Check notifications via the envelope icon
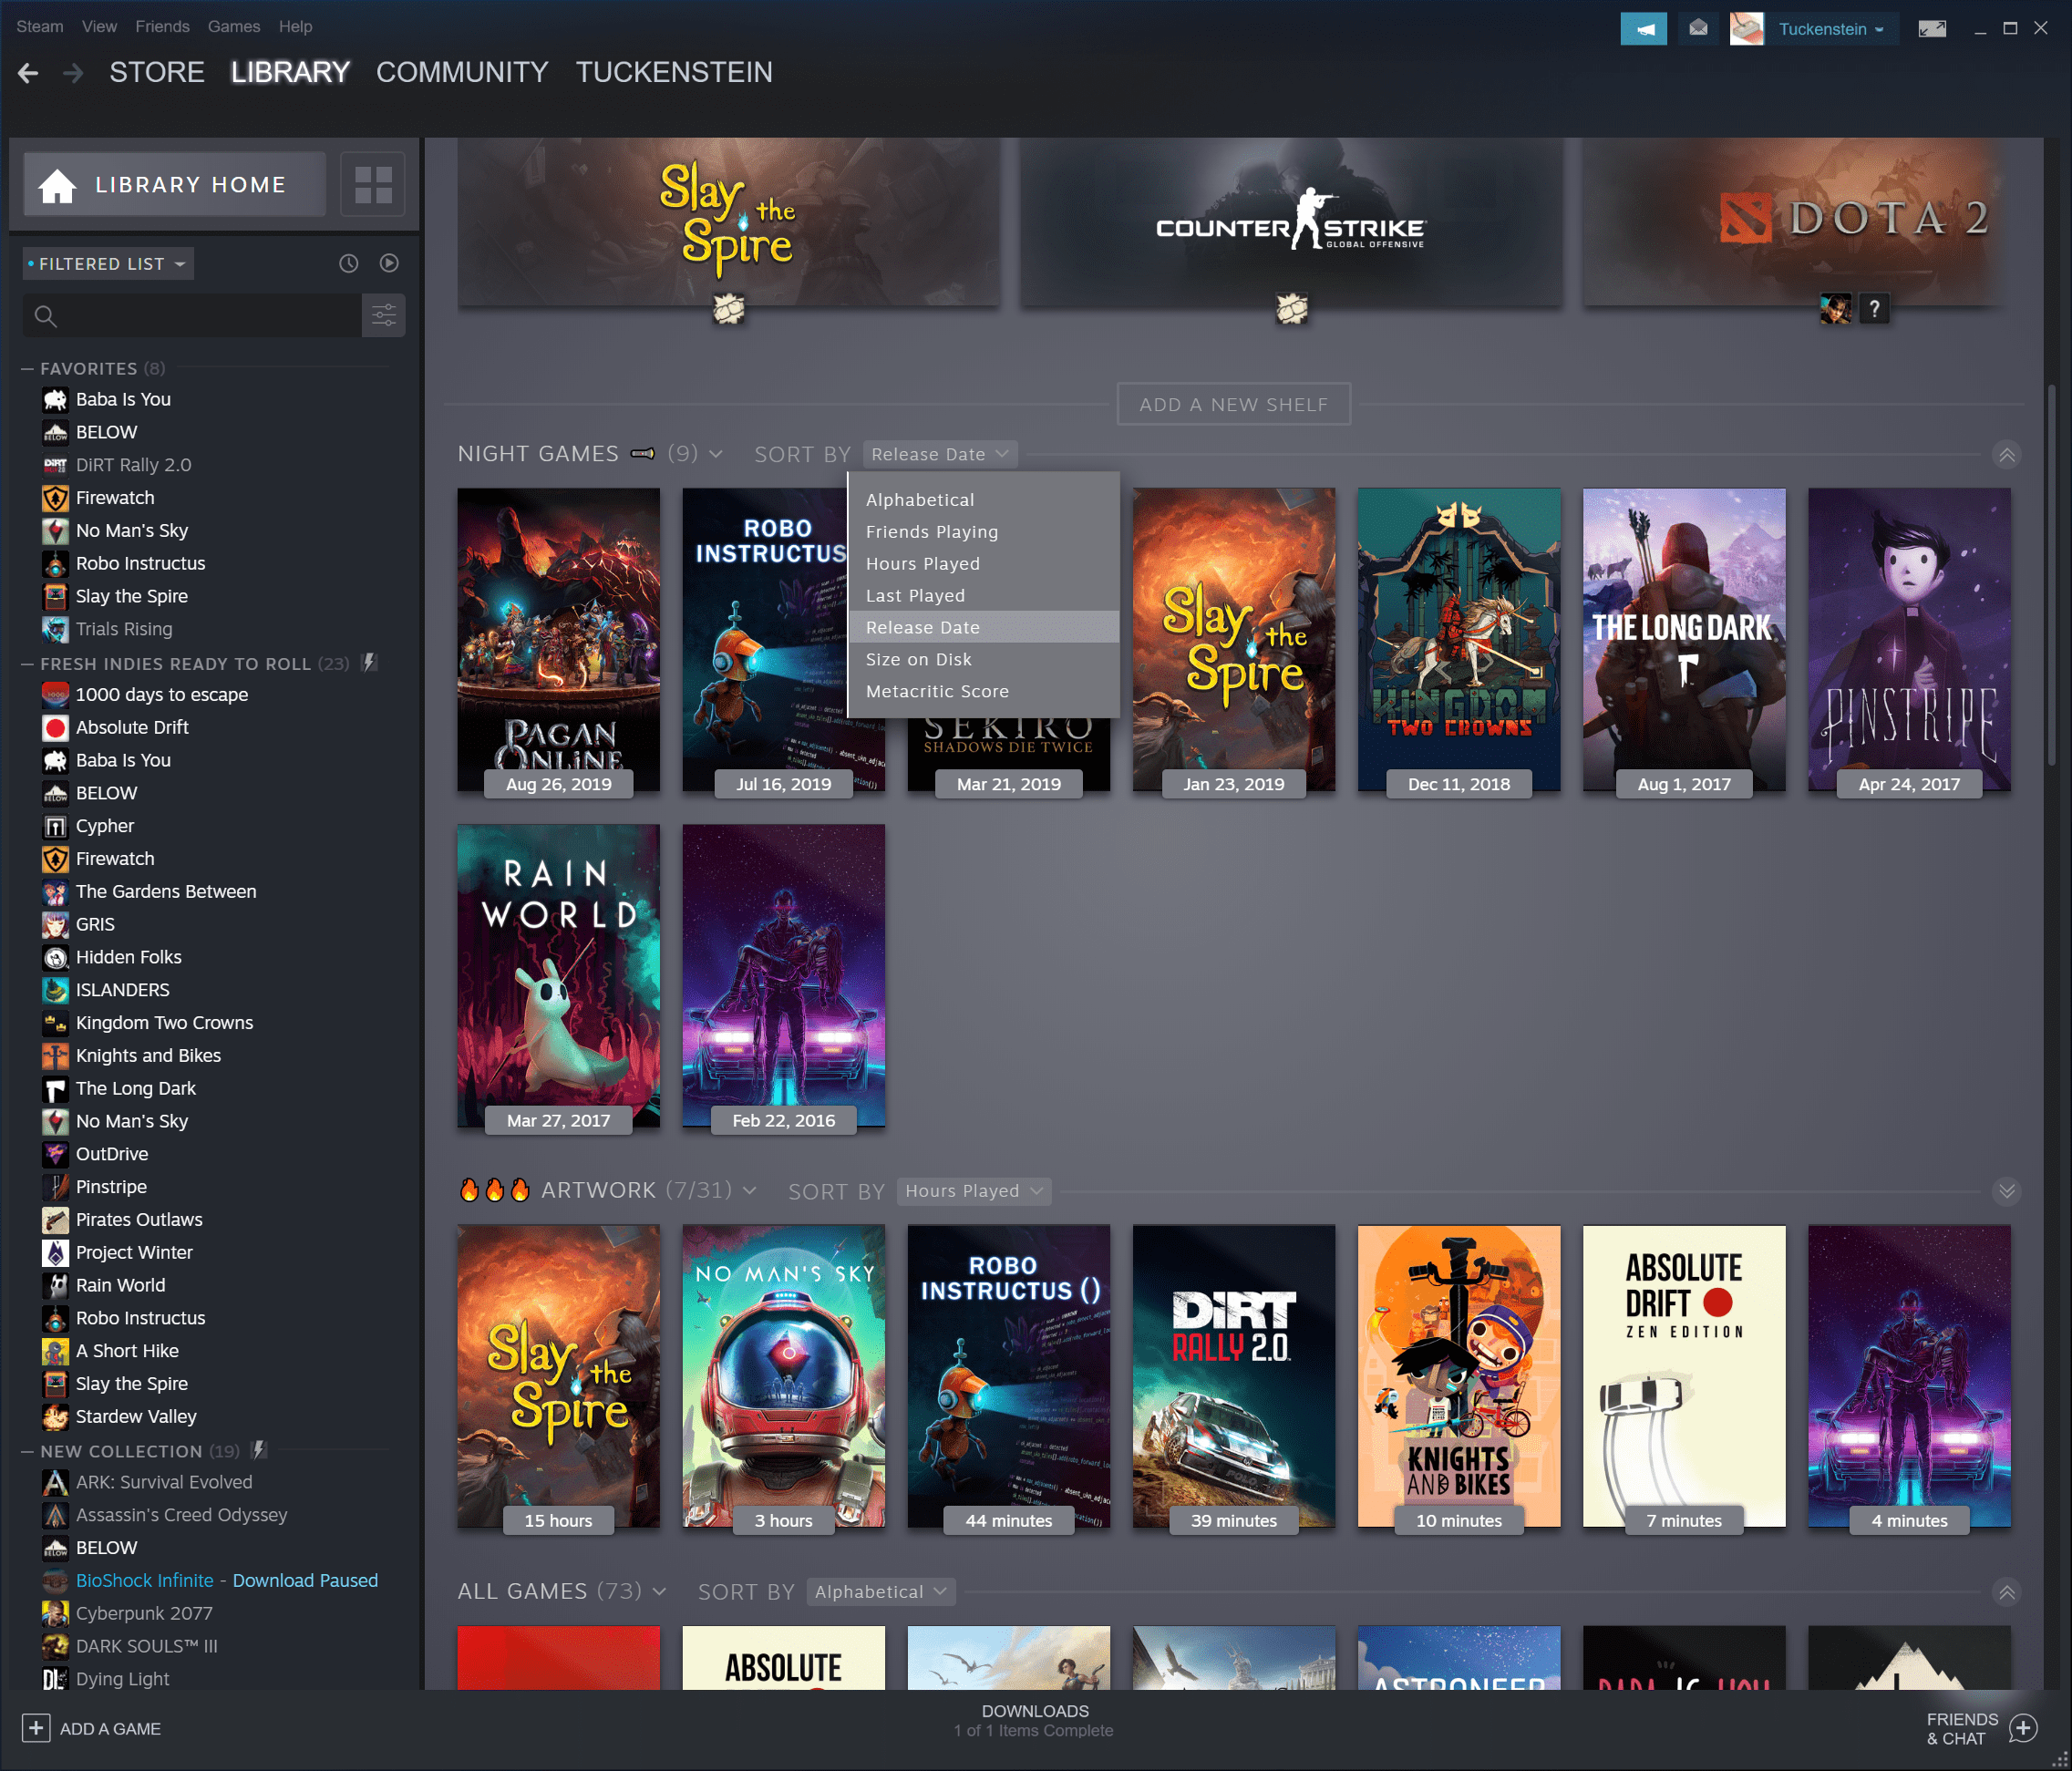The height and width of the screenshot is (1771, 2072). click(1697, 28)
